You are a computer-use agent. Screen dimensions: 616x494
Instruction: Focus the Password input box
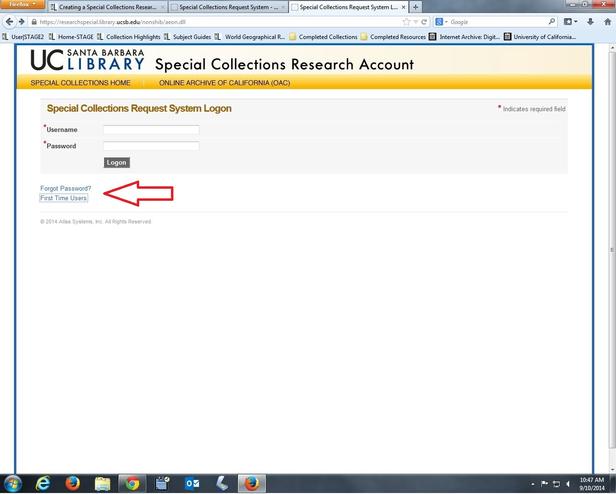[151, 146]
